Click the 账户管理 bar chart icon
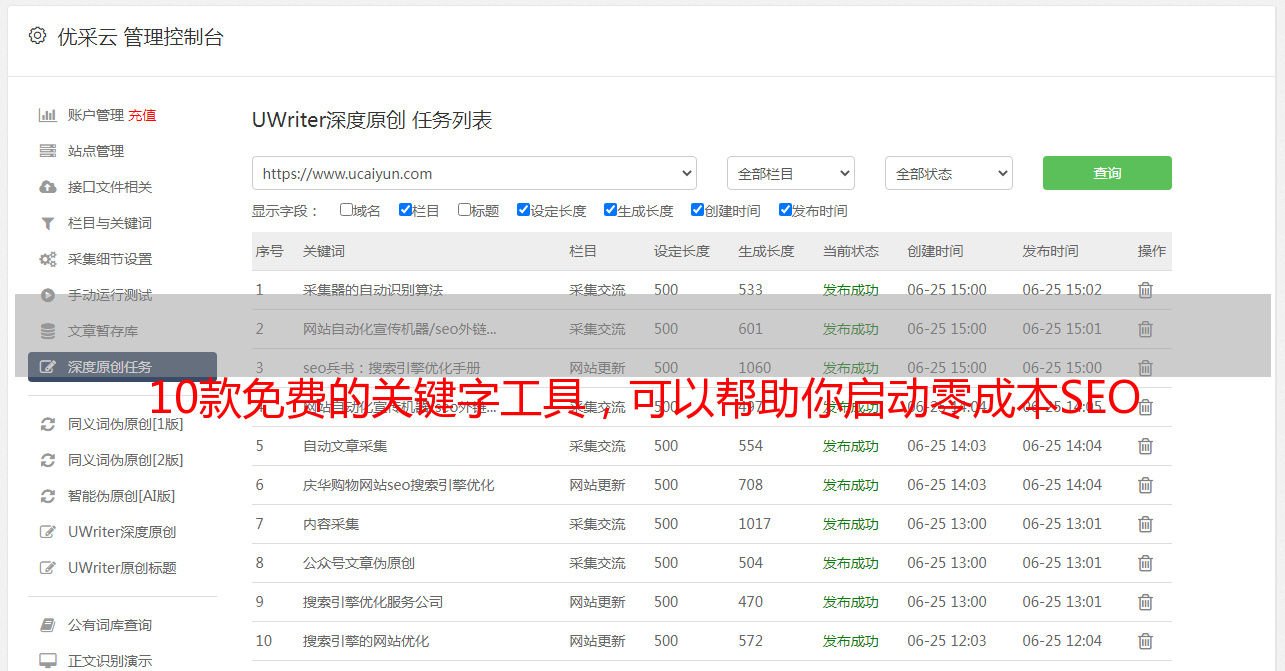Viewport: 1285px width, 671px height. pos(47,115)
